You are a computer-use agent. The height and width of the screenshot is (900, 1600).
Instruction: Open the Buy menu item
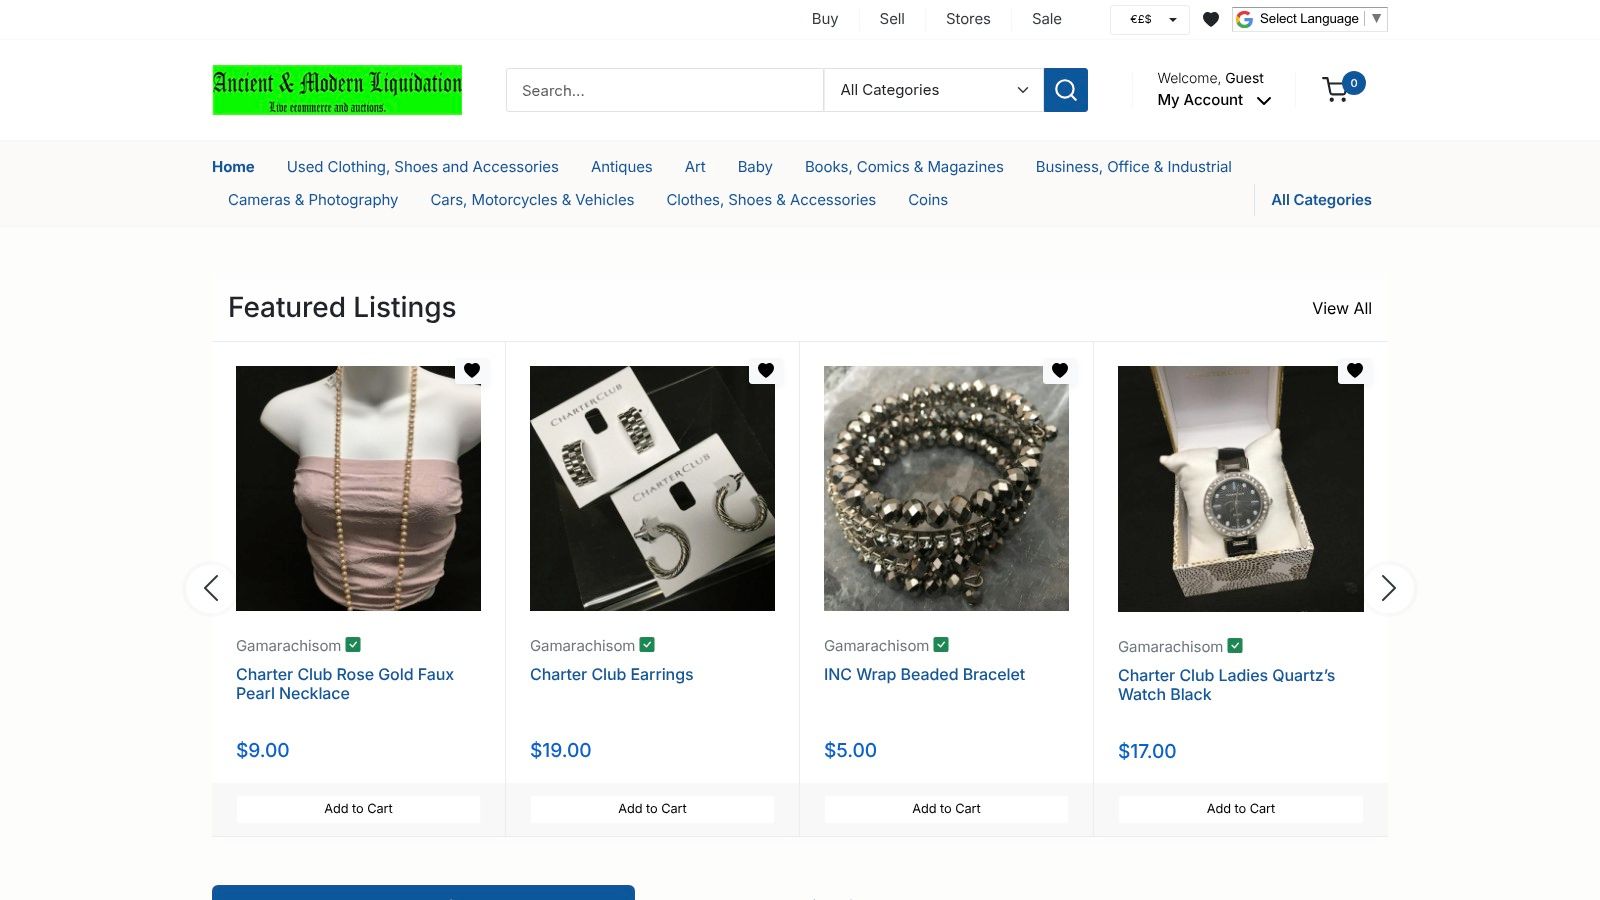pyautogui.click(x=825, y=19)
